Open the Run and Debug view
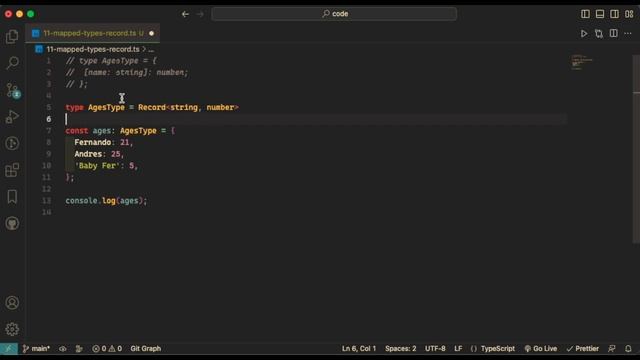 point(12,117)
